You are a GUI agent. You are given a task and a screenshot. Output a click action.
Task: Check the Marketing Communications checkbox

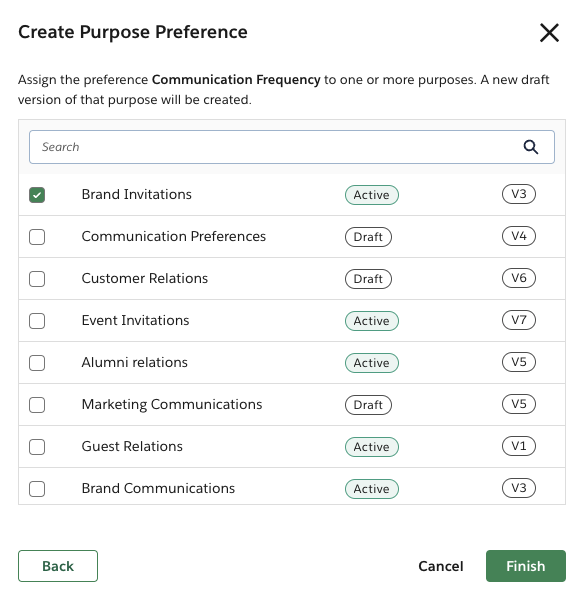pyautogui.click(x=37, y=405)
